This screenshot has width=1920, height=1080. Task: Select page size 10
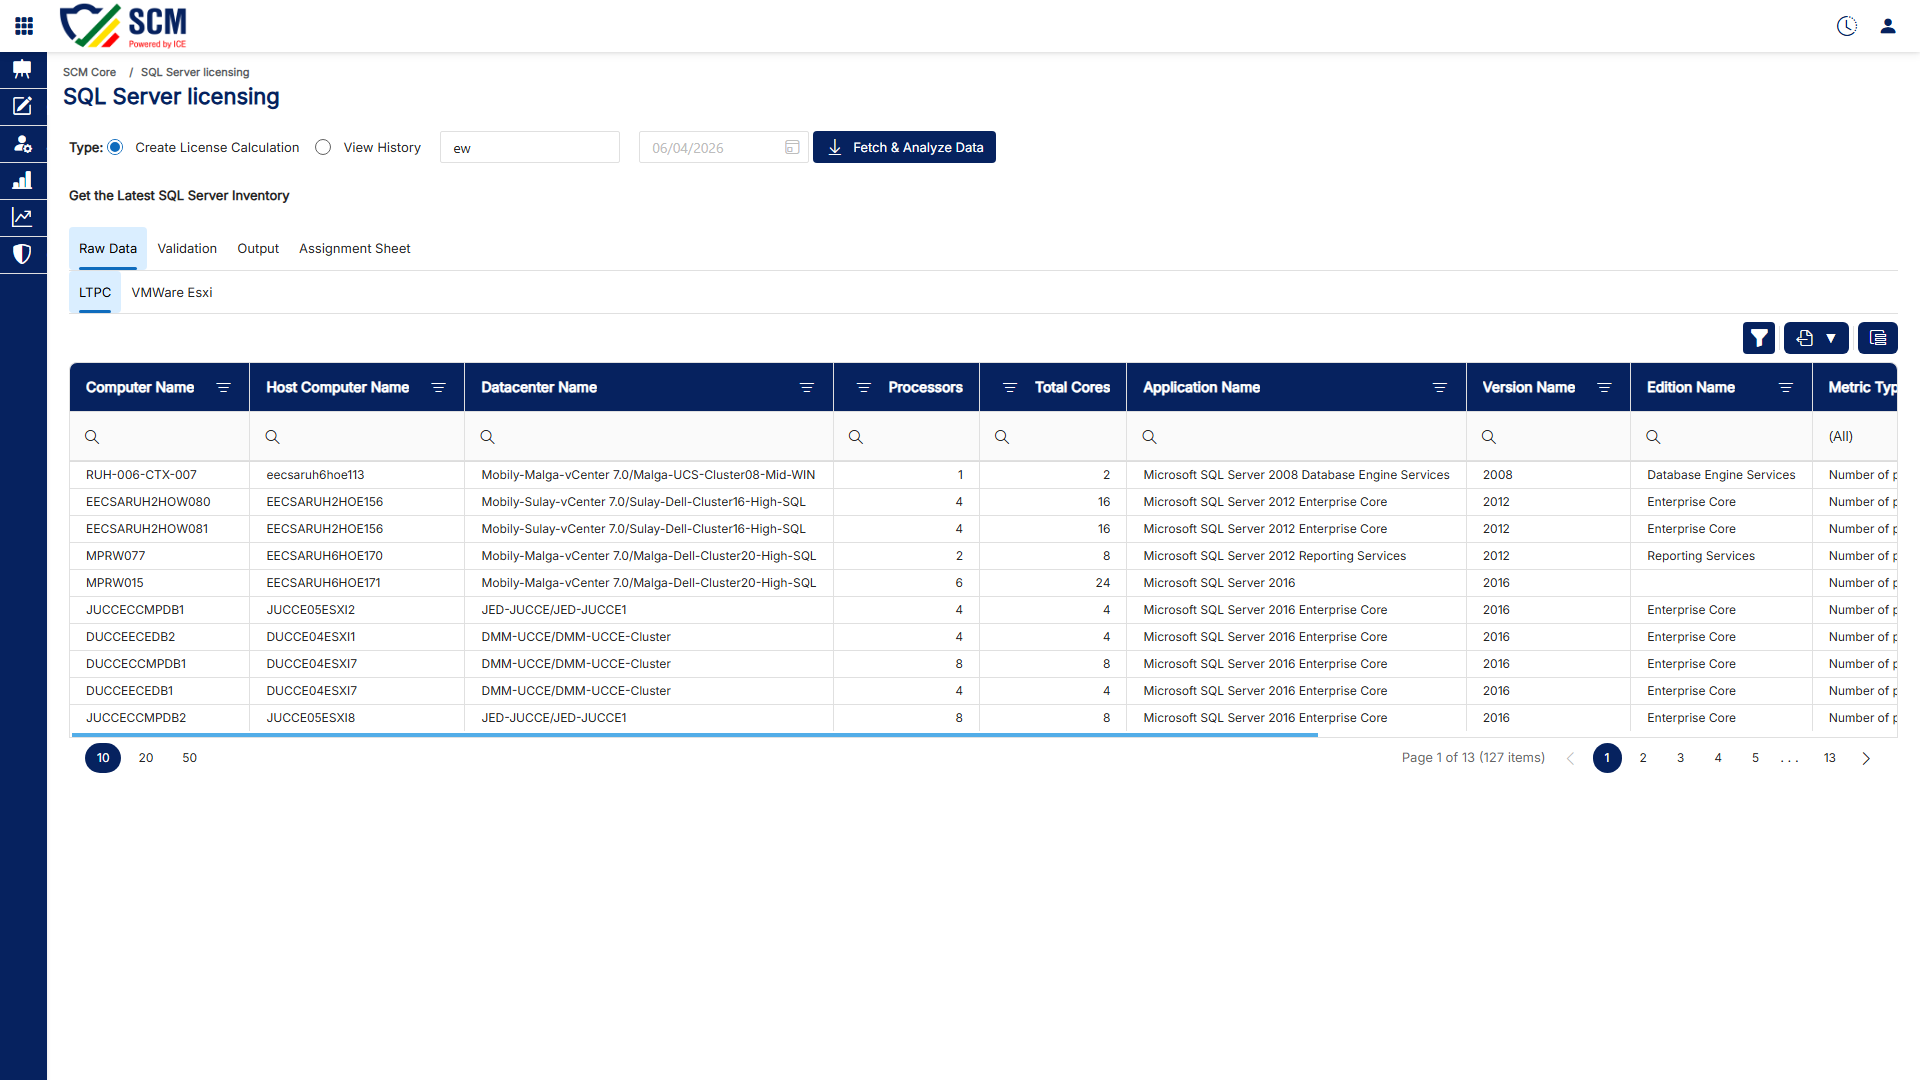pos(103,758)
